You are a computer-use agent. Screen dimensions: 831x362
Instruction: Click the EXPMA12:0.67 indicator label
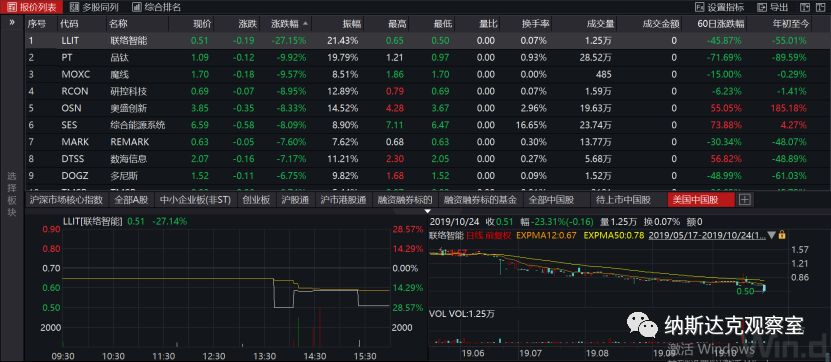click(x=546, y=235)
